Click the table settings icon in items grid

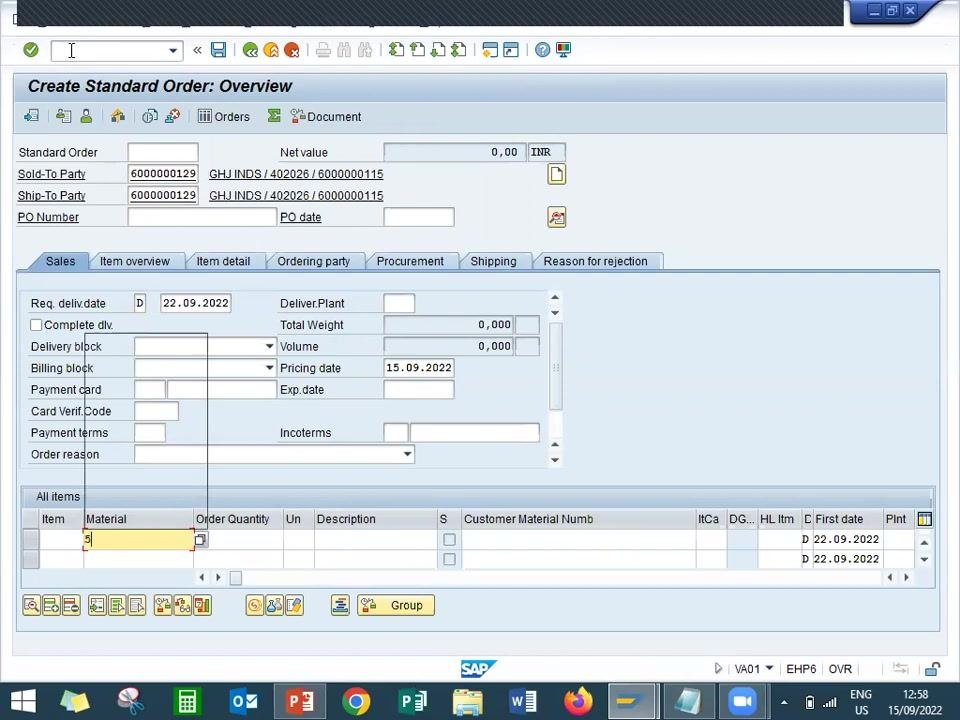click(x=924, y=519)
